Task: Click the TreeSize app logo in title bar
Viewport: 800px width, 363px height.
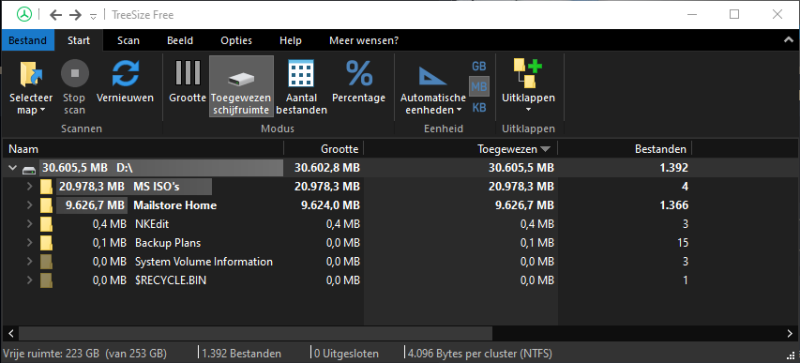Action: (24, 14)
